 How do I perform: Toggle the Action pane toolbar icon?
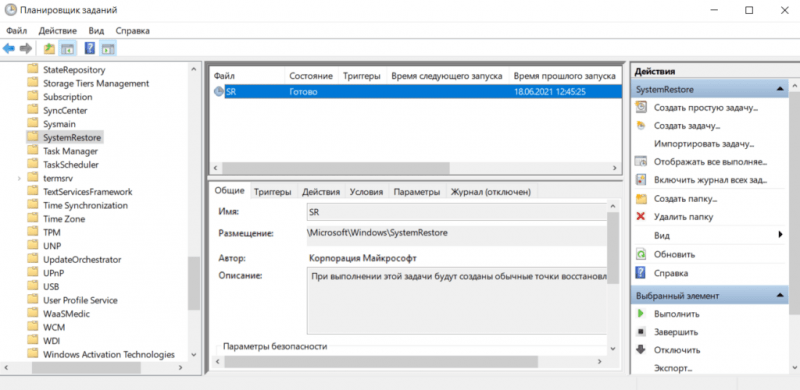[108, 48]
